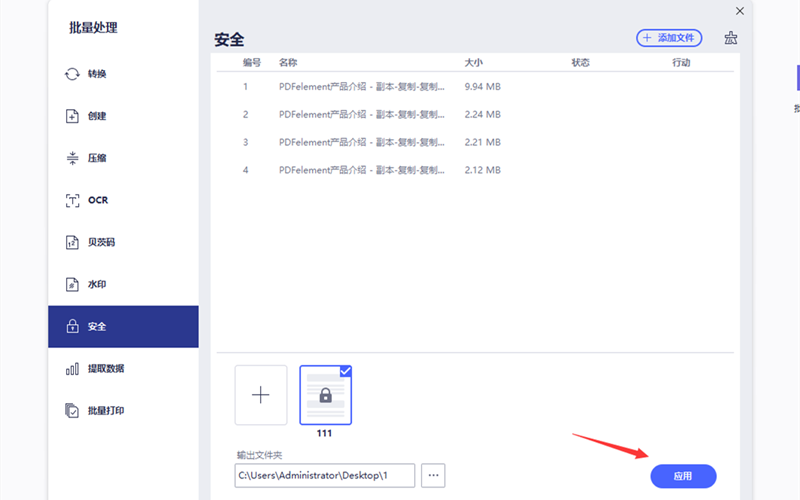Viewport: 800px width, 500px height.
Task: Add a new security template with plus tile
Action: tap(261, 395)
